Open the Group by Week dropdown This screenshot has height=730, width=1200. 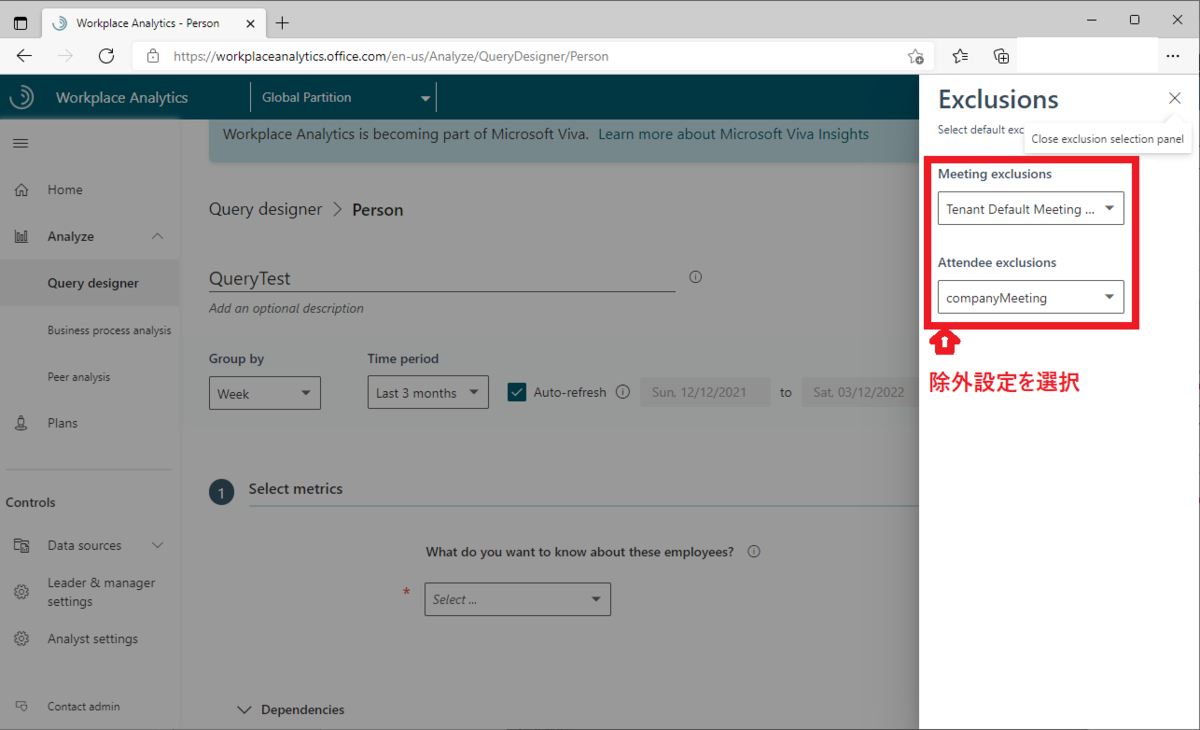[x=264, y=393]
